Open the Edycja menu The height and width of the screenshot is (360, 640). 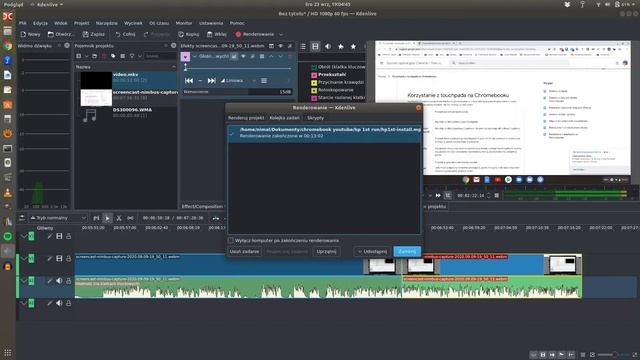[40, 23]
